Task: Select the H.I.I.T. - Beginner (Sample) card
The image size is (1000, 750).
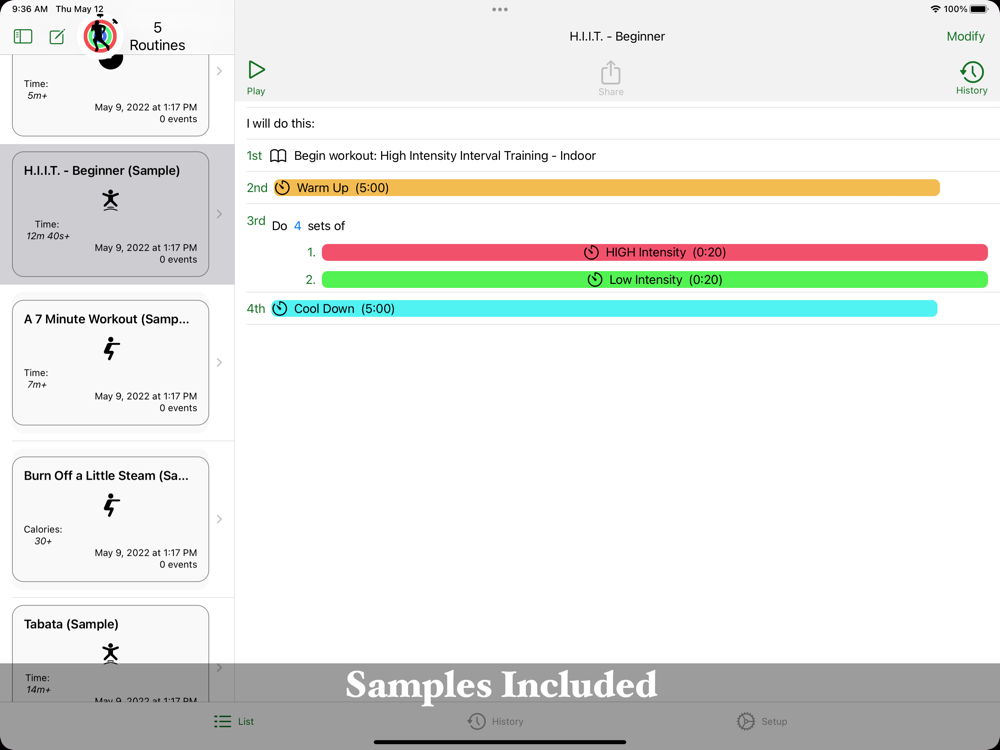Action: pyautogui.click(x=110, y=214)
